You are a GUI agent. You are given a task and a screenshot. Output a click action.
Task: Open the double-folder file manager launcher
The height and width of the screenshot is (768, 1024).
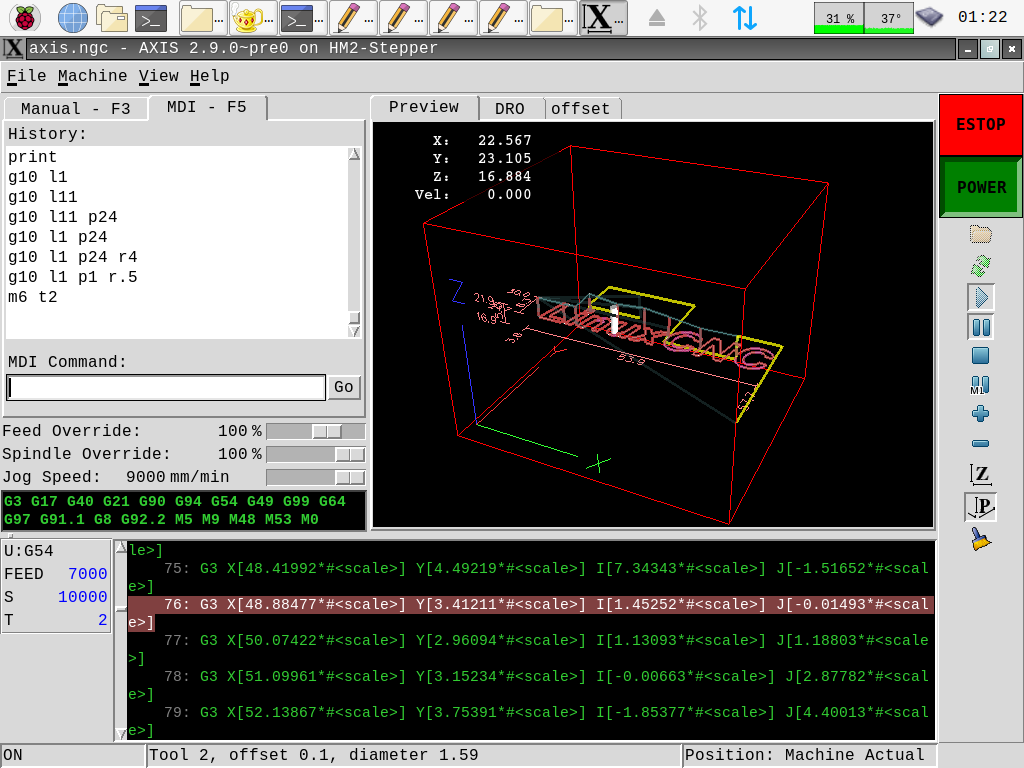112,18
